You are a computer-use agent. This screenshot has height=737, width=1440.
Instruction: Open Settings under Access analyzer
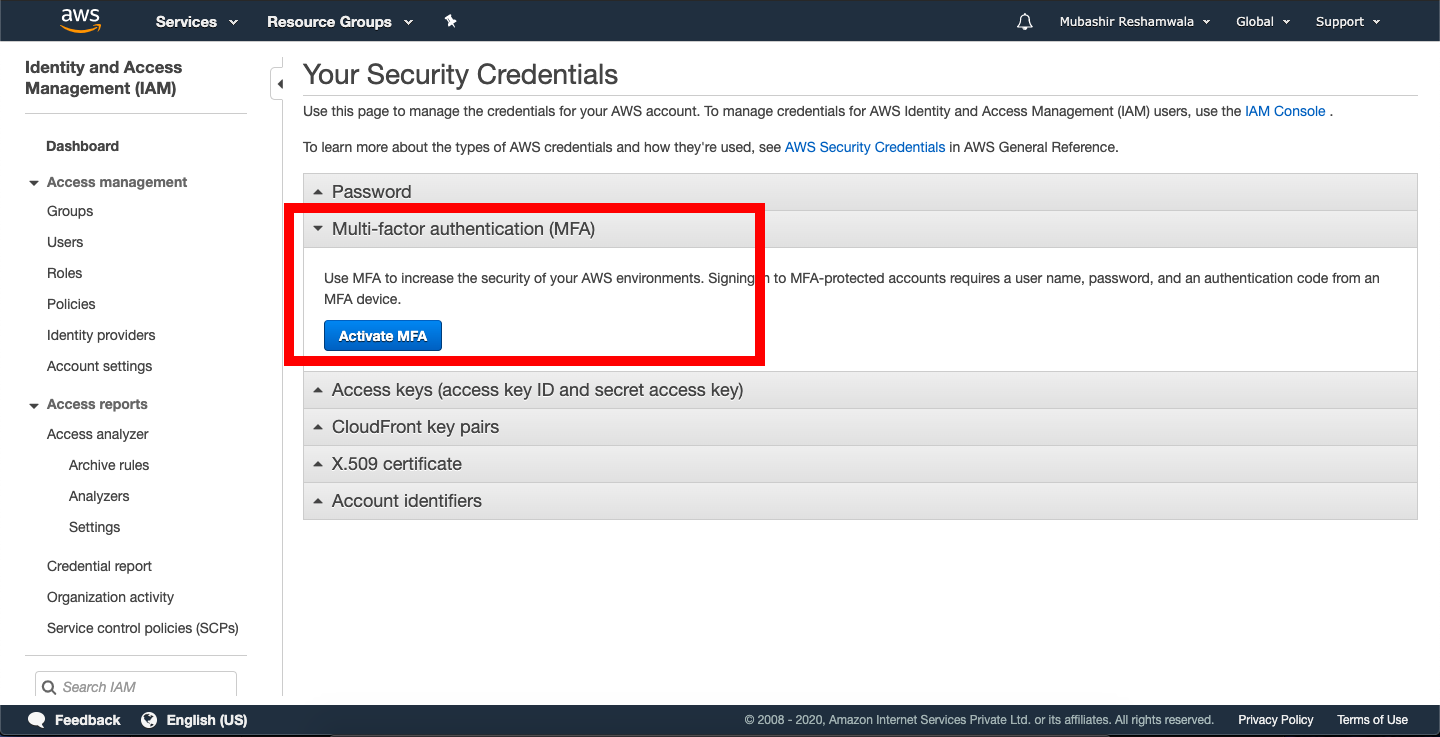94,527
